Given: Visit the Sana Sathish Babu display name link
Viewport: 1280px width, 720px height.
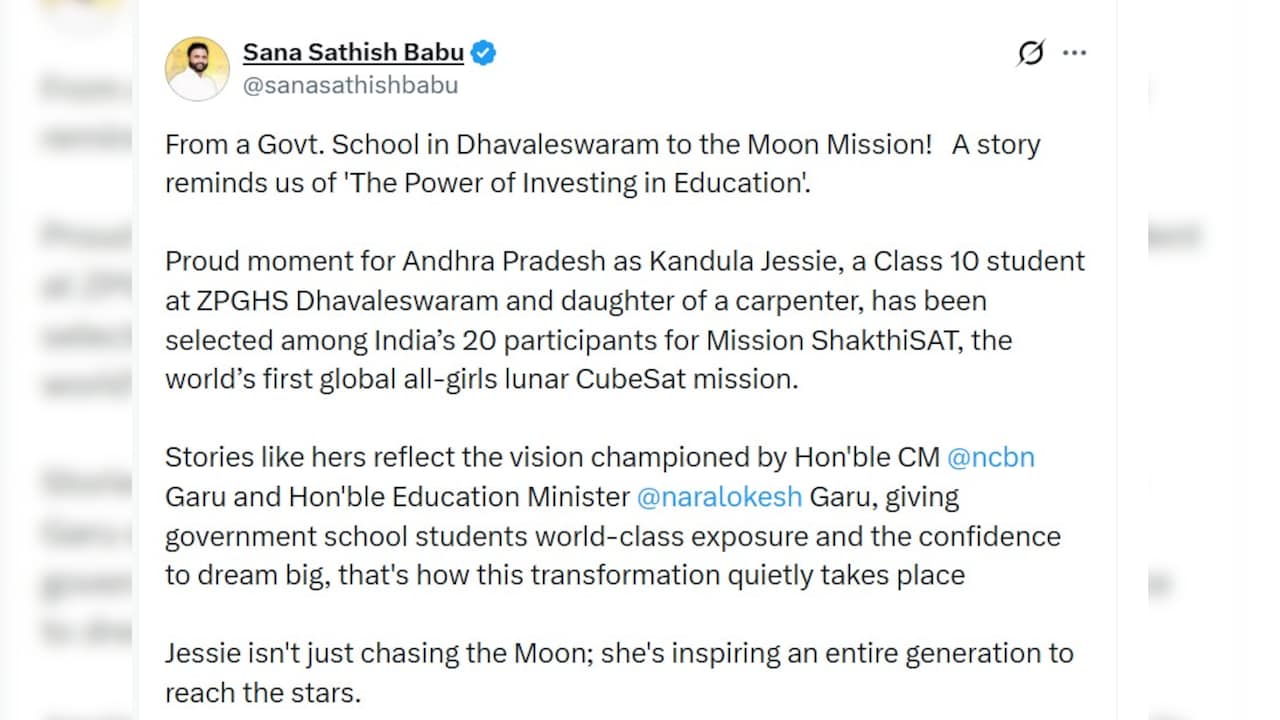Looking at the screenshot, I should pyautogui.click(x=353, y=52).
